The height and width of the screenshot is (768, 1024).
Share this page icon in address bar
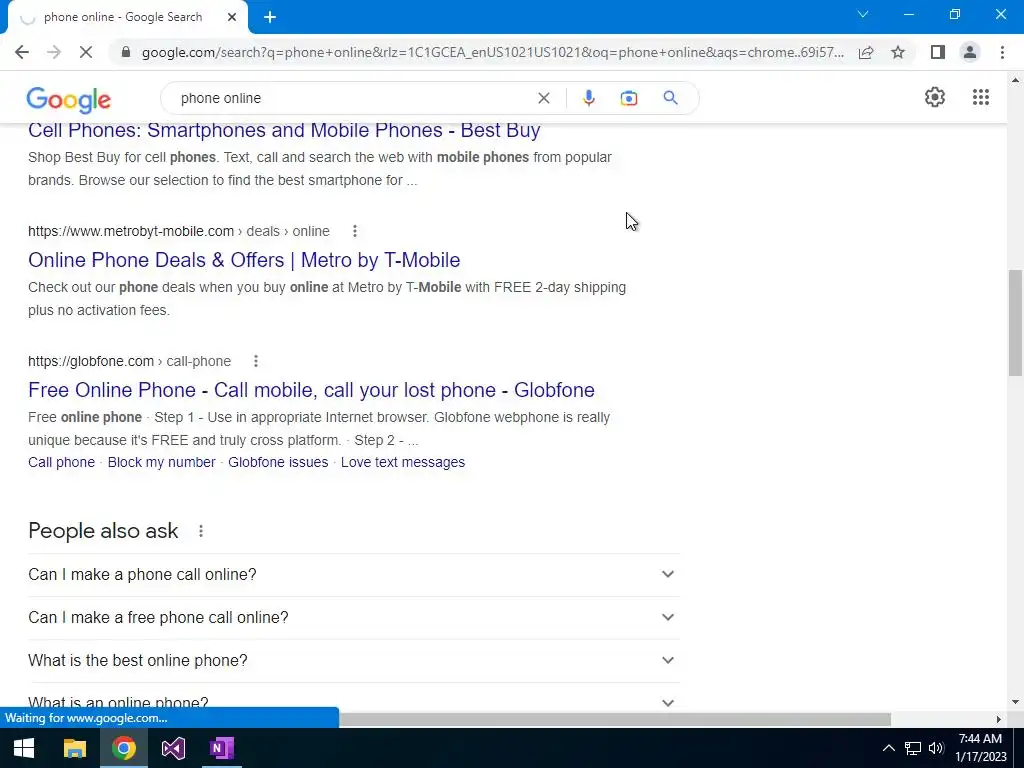866,52
